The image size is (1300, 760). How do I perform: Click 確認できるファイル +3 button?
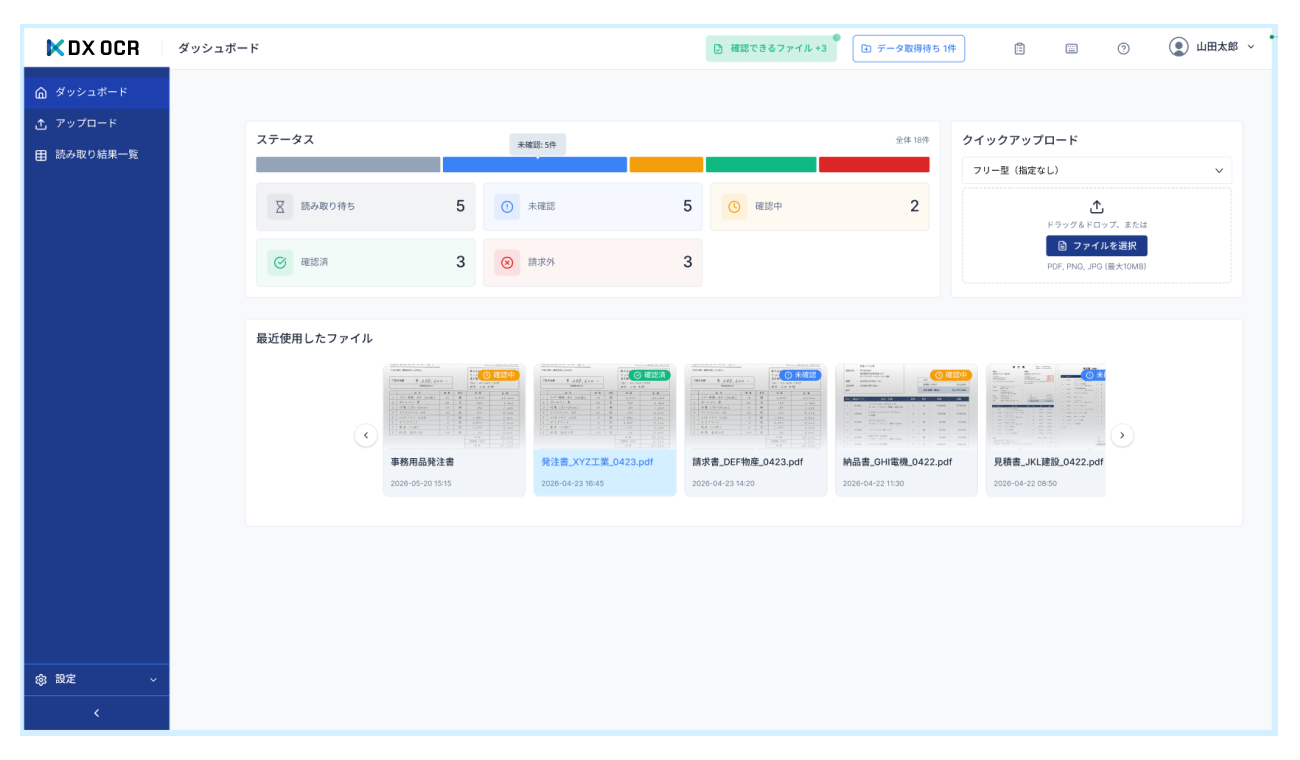pyautogui.click(x=771, y=48)
